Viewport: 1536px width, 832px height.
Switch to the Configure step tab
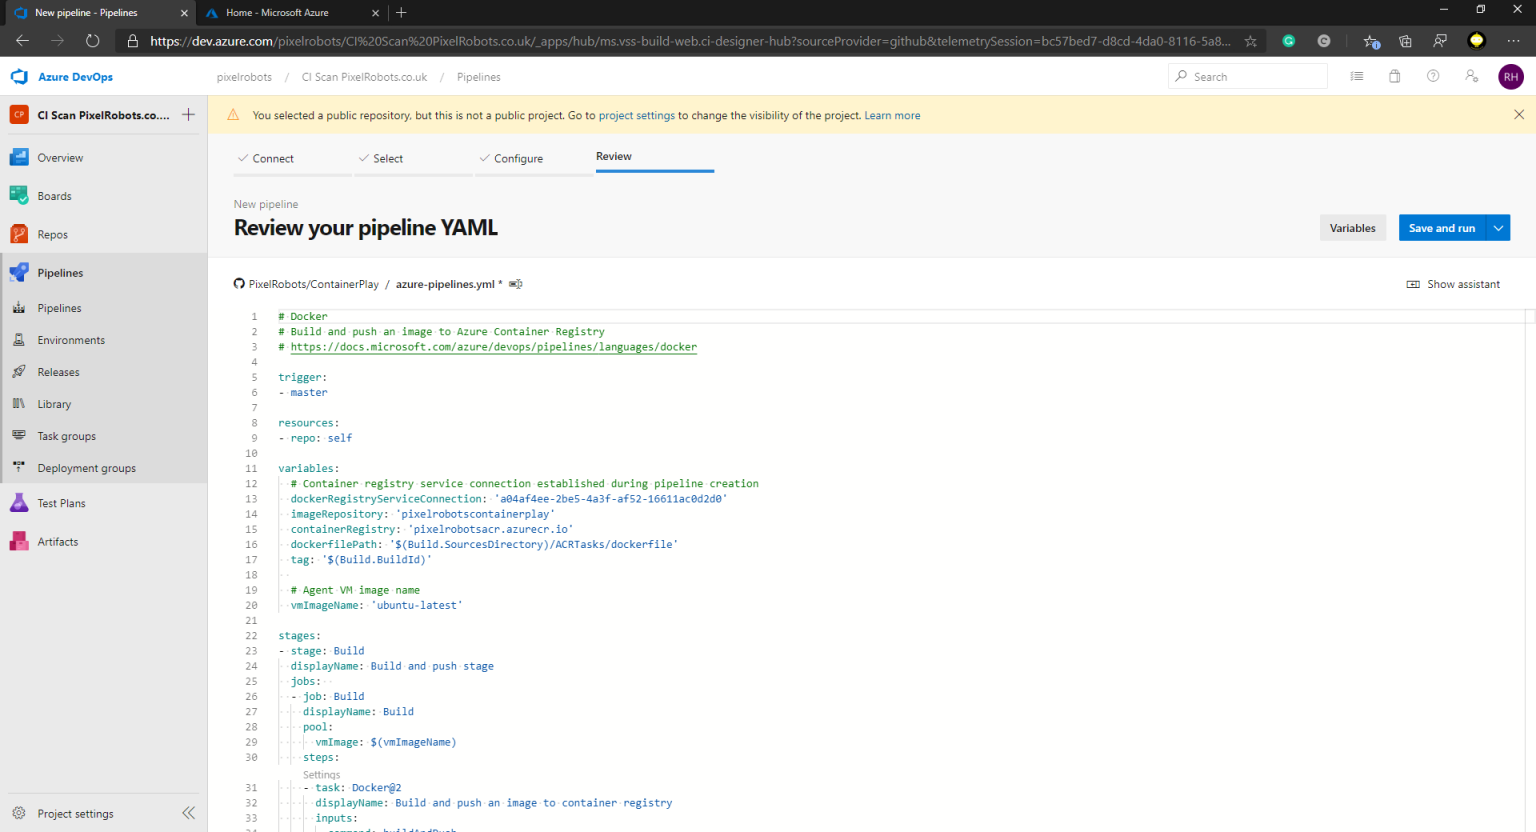pyautogui.click(x=521, y=158)
